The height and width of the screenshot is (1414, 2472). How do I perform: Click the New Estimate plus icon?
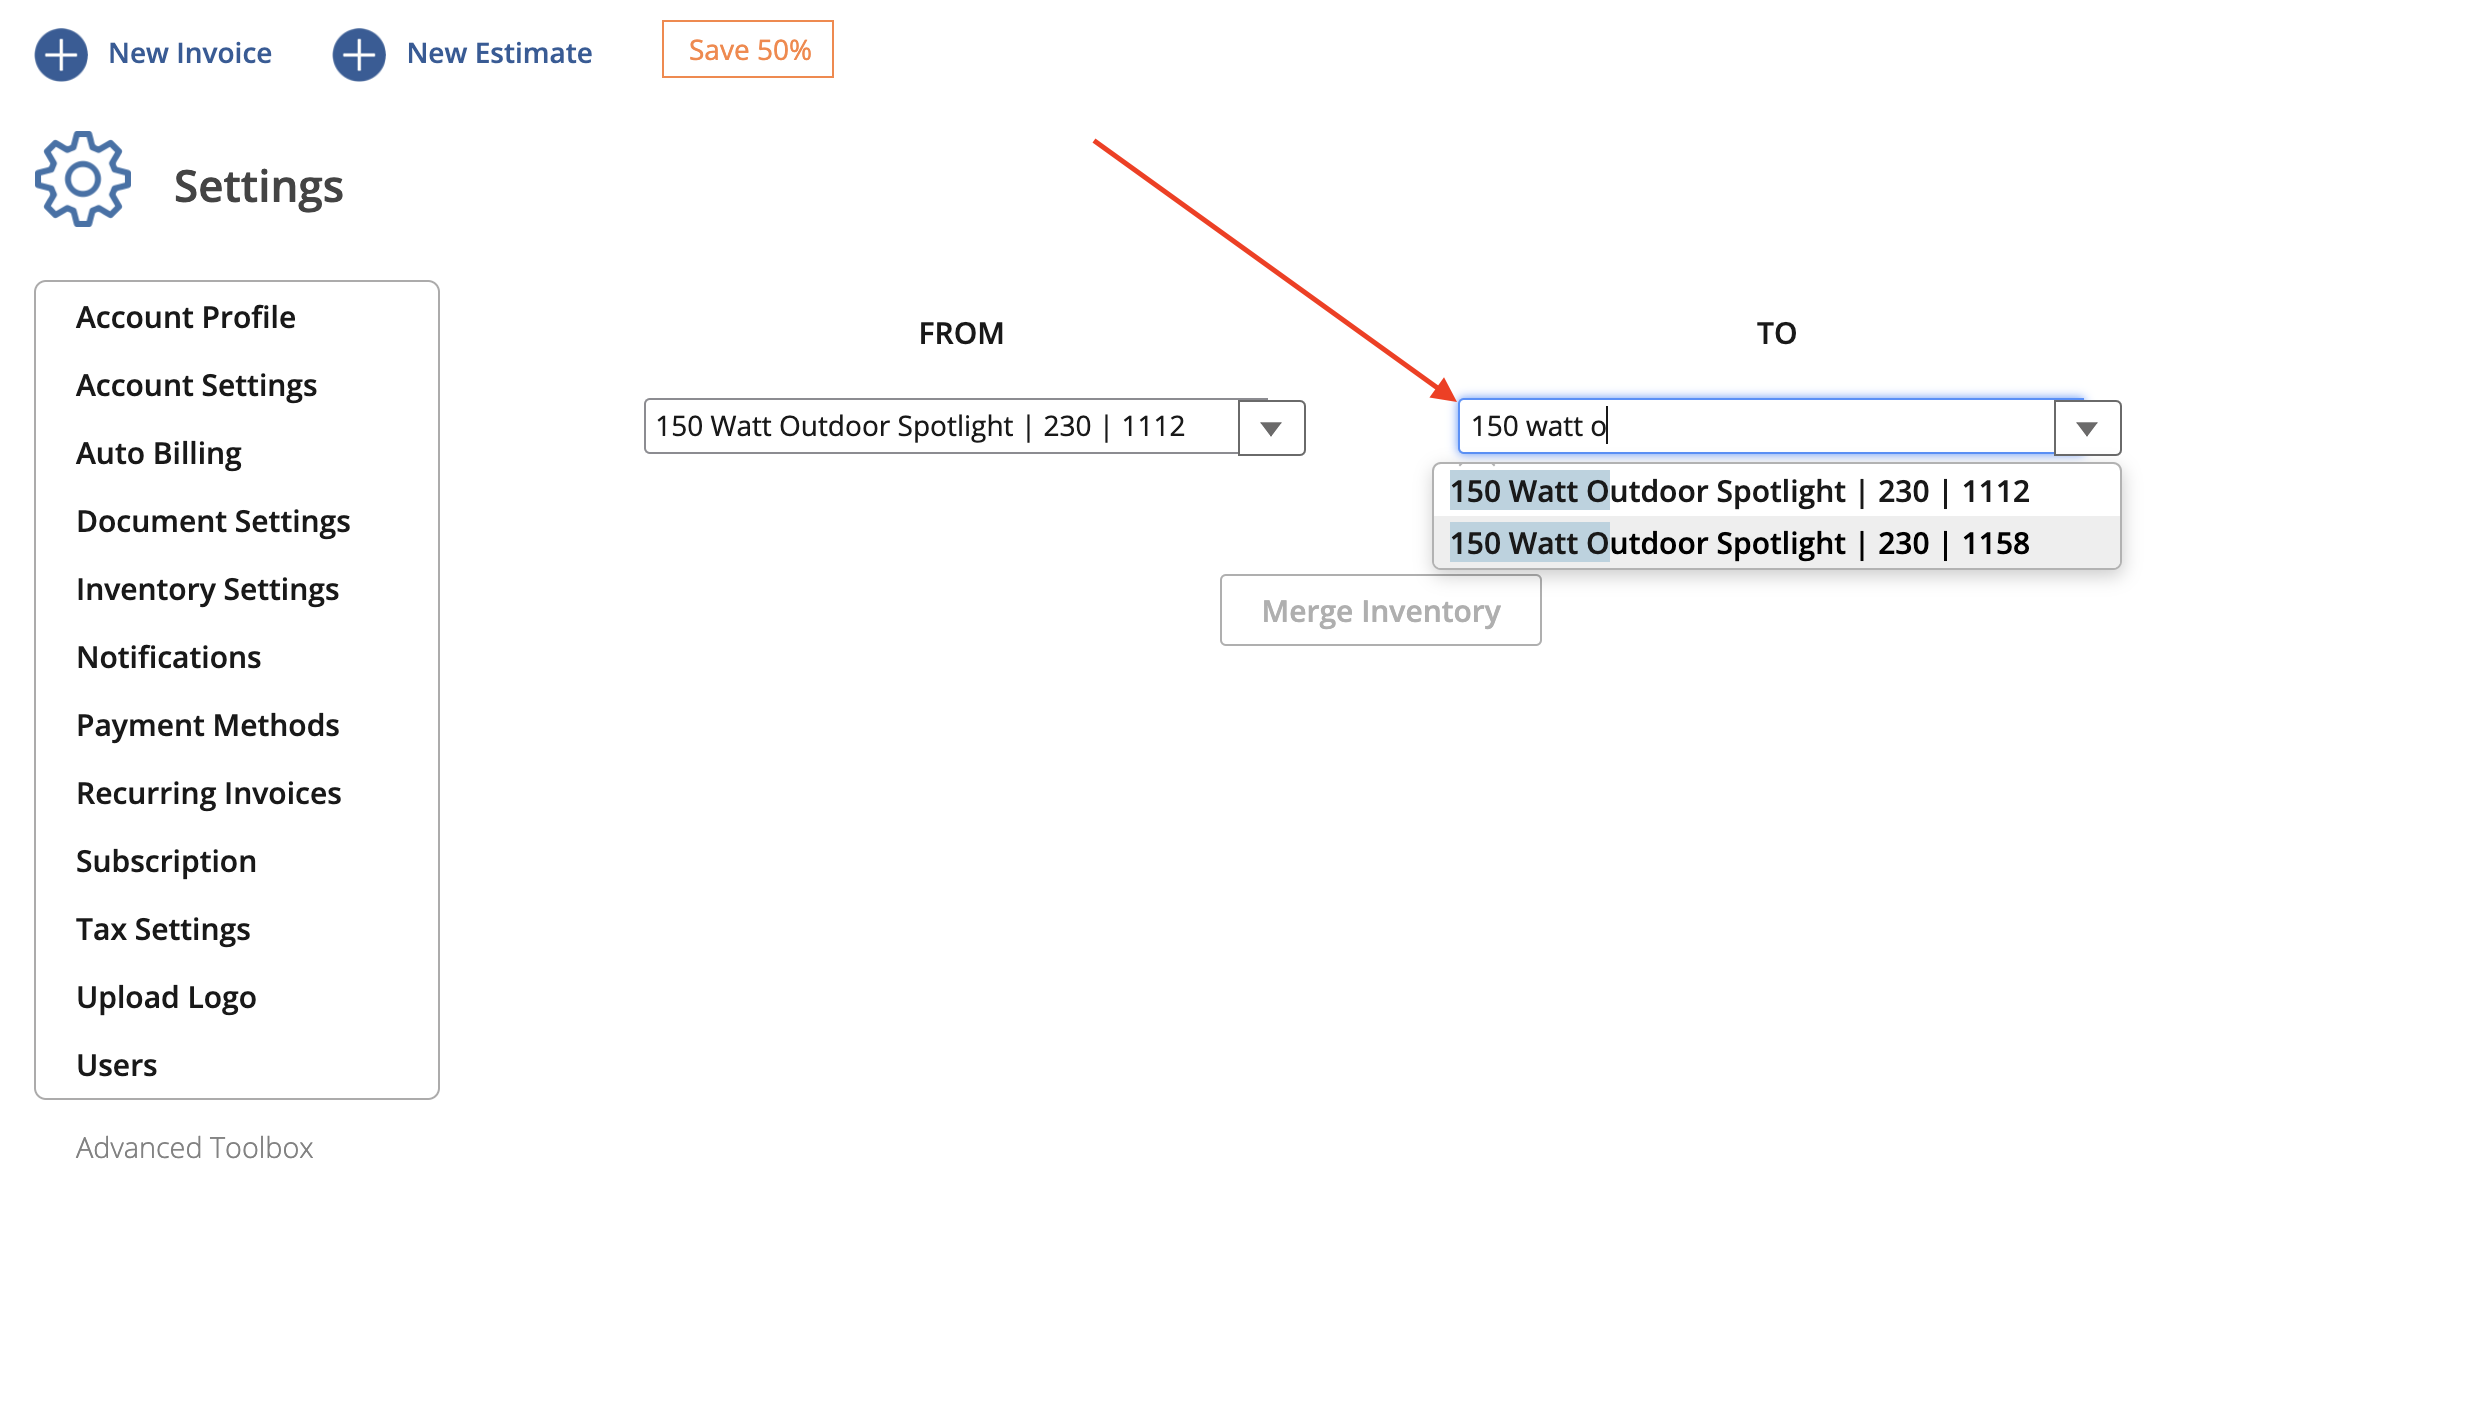point(359,54)
